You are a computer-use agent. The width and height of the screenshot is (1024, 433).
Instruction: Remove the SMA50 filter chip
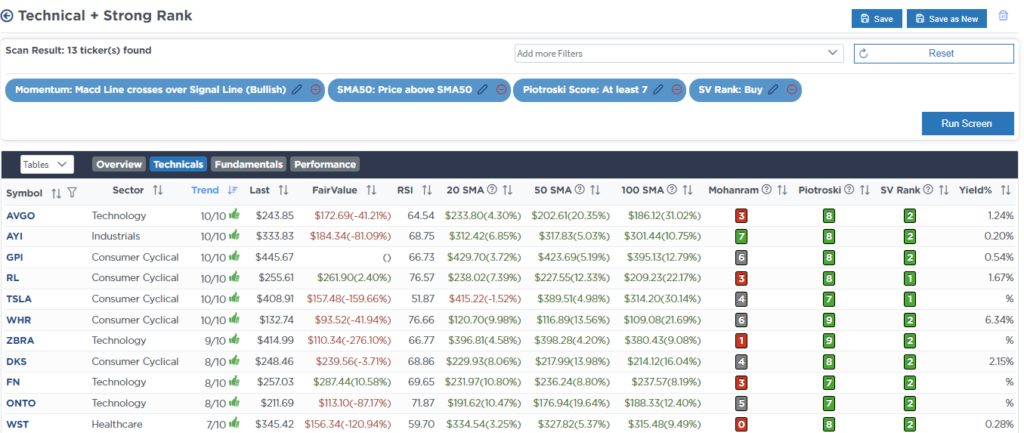coord(501,90)
